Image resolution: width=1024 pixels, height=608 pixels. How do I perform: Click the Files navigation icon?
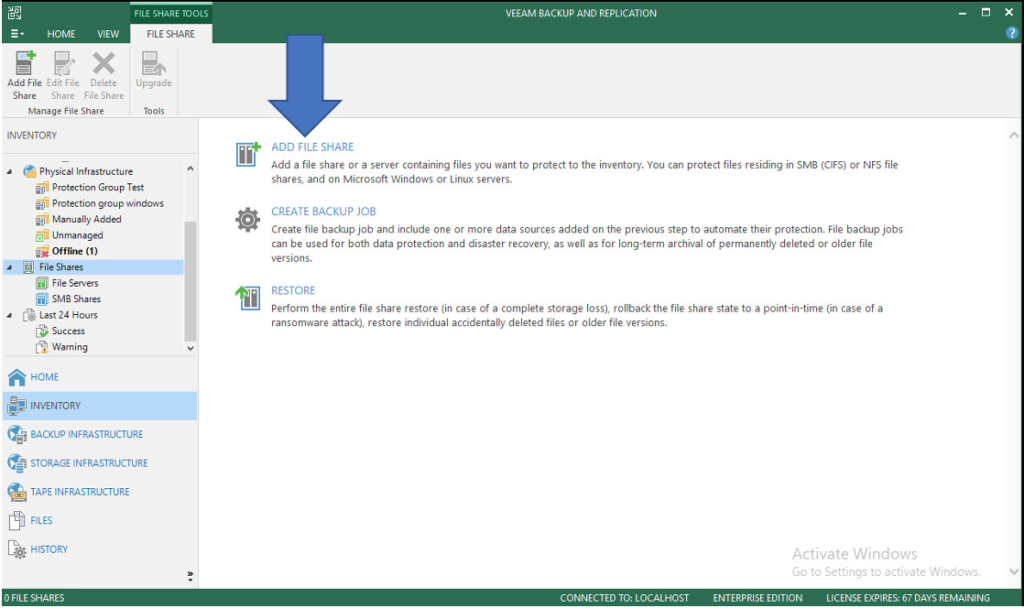coord(17,520)
